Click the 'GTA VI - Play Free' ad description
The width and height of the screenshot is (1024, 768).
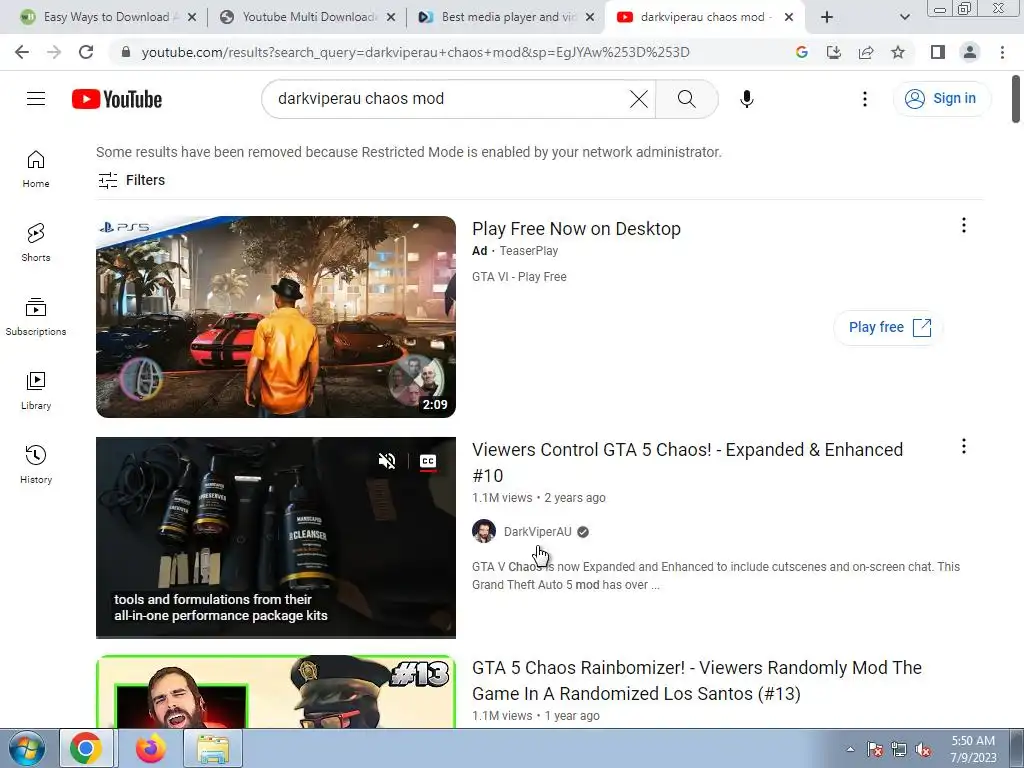click(519, 277)
